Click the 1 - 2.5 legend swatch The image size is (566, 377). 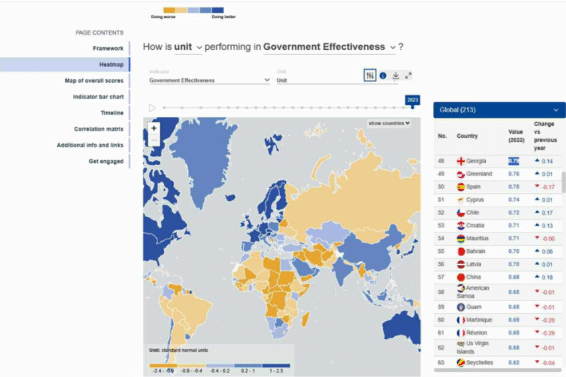(x=276, y=365)
